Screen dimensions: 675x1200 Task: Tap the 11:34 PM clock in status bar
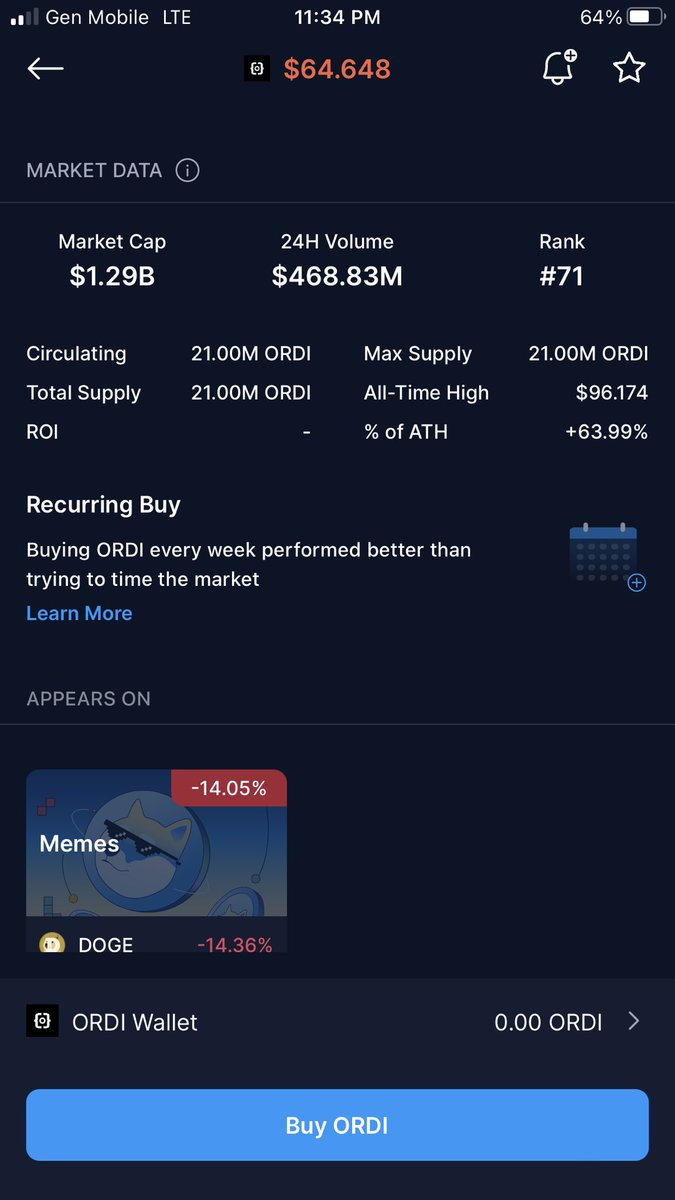pos(337,17)
